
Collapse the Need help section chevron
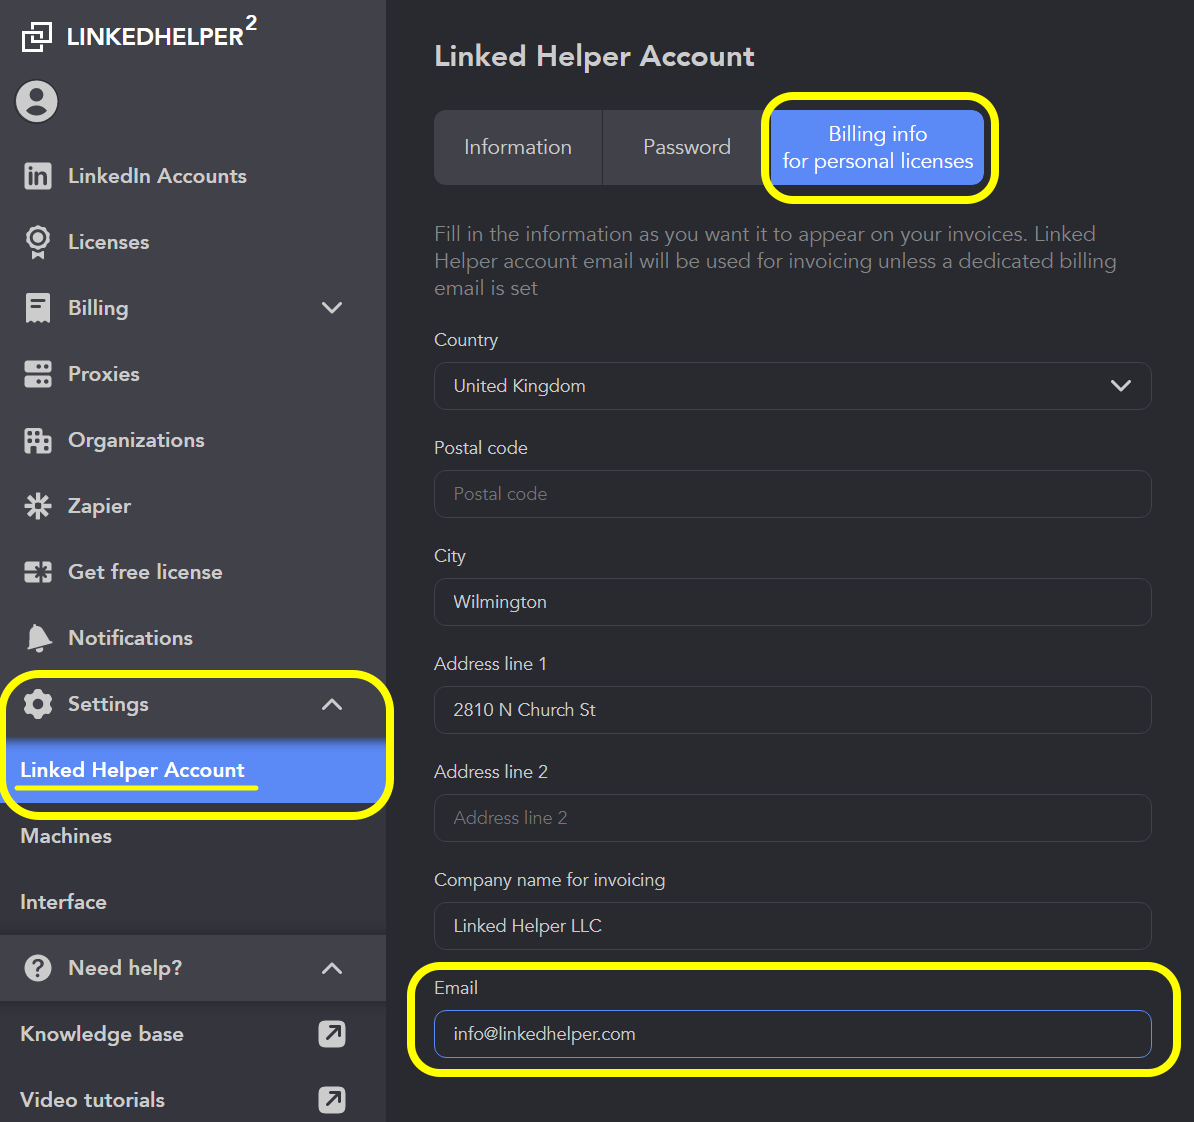[x=332, y=968]
